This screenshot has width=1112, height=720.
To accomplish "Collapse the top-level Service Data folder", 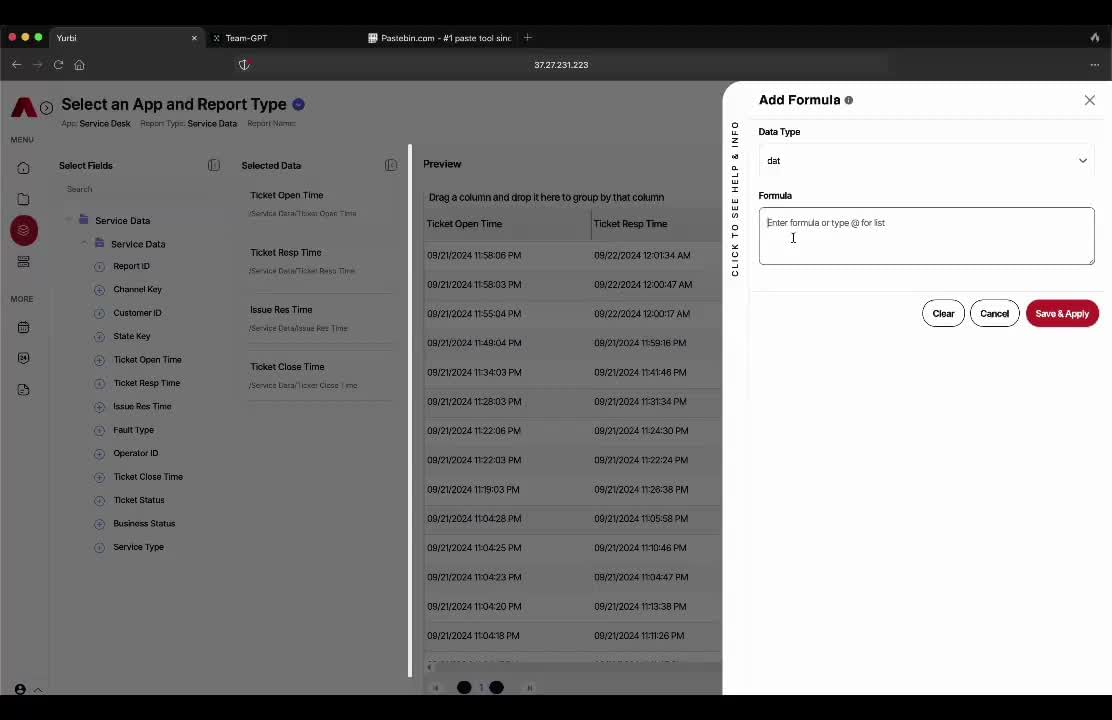I will (x=69, y=220).
